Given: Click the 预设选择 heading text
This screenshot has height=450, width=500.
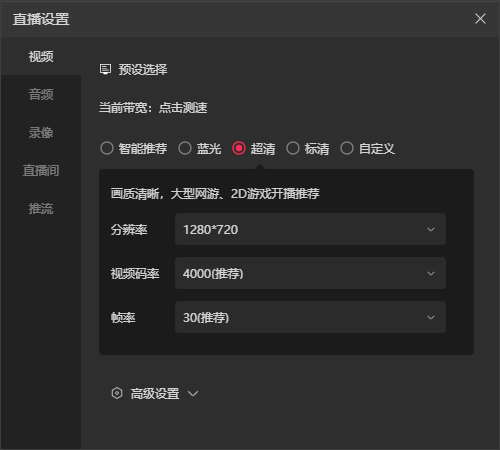Looking at the screenshot, I should 143,70.
